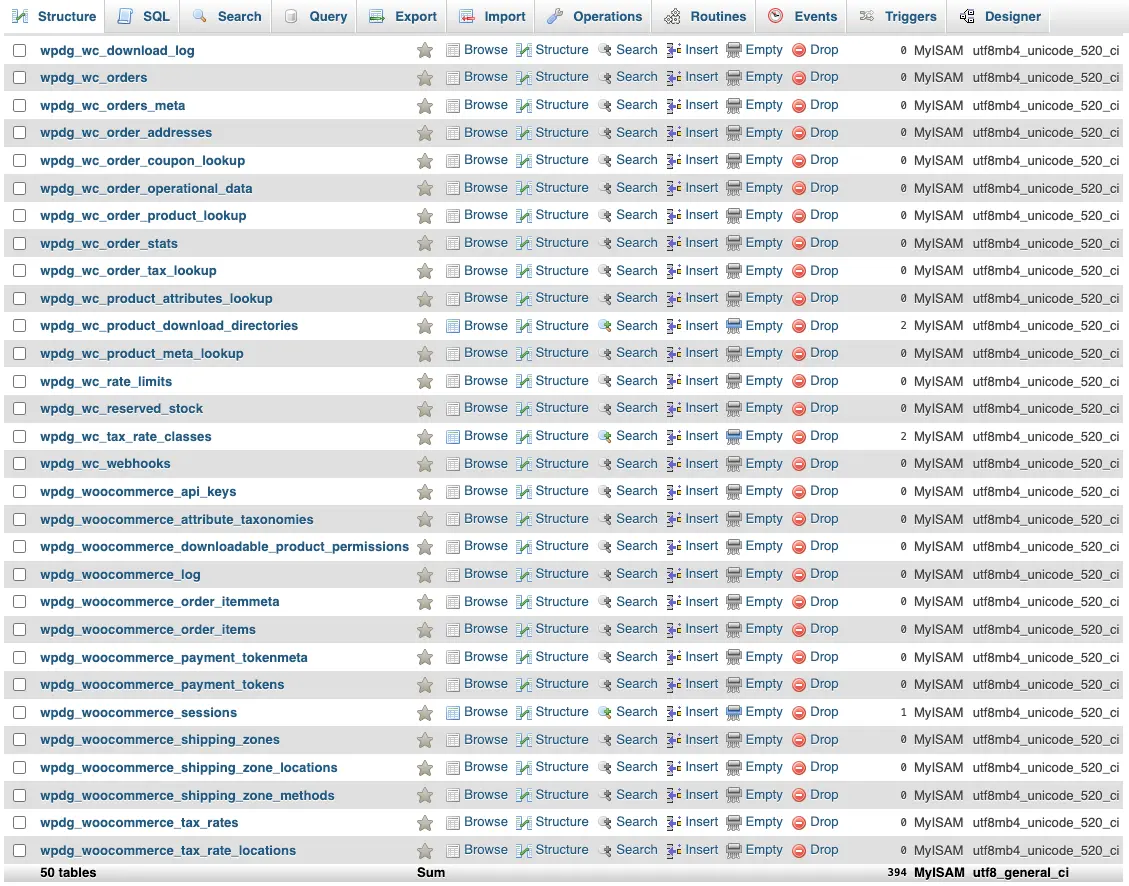Screen dimensions: 1129x886
Task: Toggle checkbox next to wpdg_woocommerce_tax_rate_locations
Action: (x=20, y=851)
